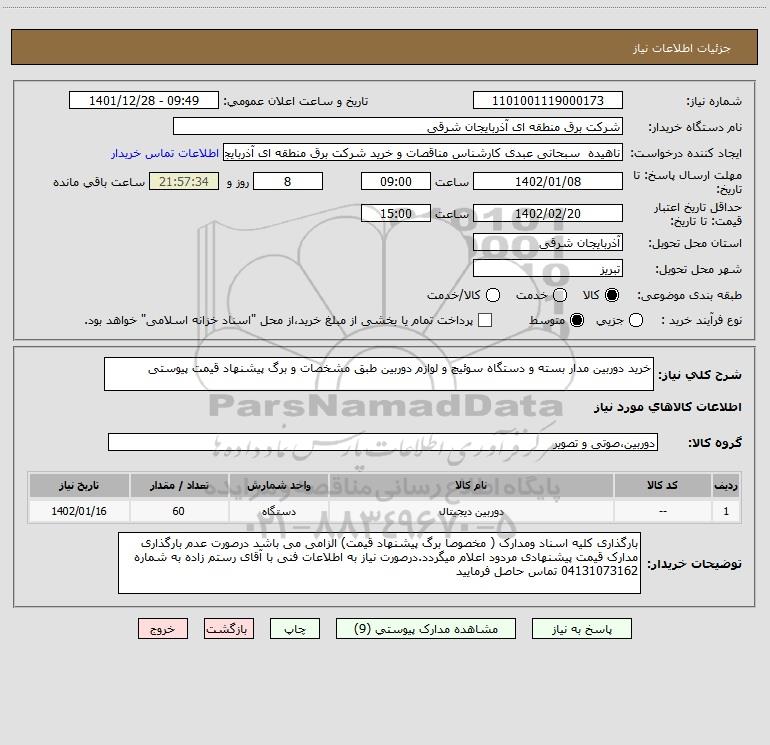Click the نام کالا column header

click(471, 485)
